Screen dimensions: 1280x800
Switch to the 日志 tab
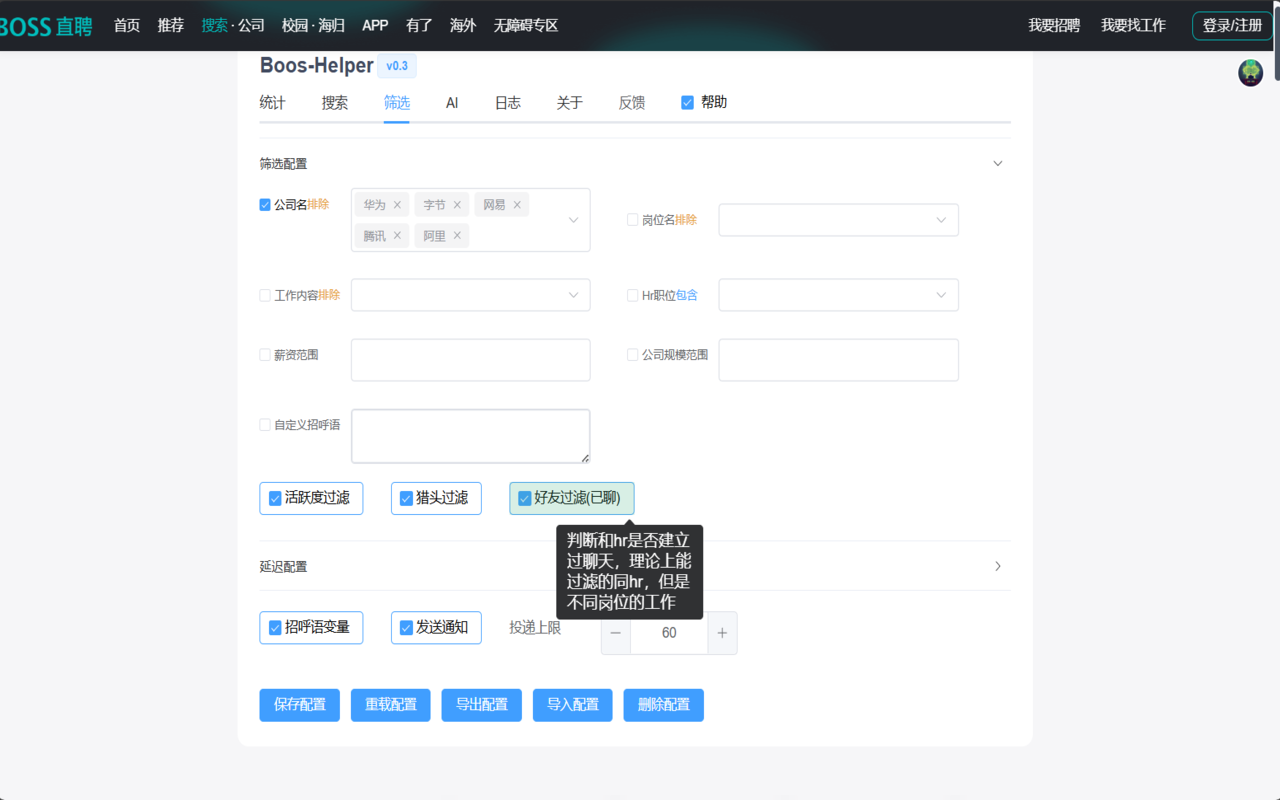pyautogui.click(x=507, y=102)
